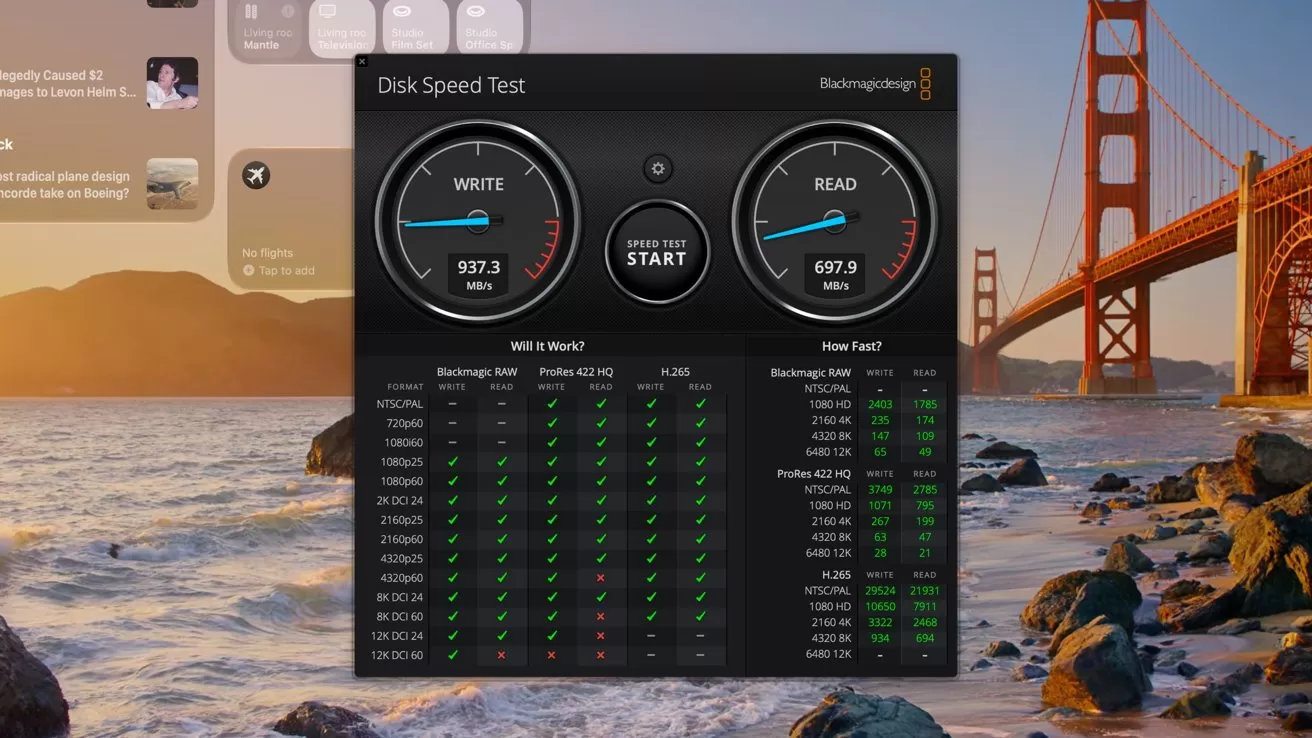
Task: Close the Disk Speed Test window
Action: pyautogui.click(x=362, y=62)
